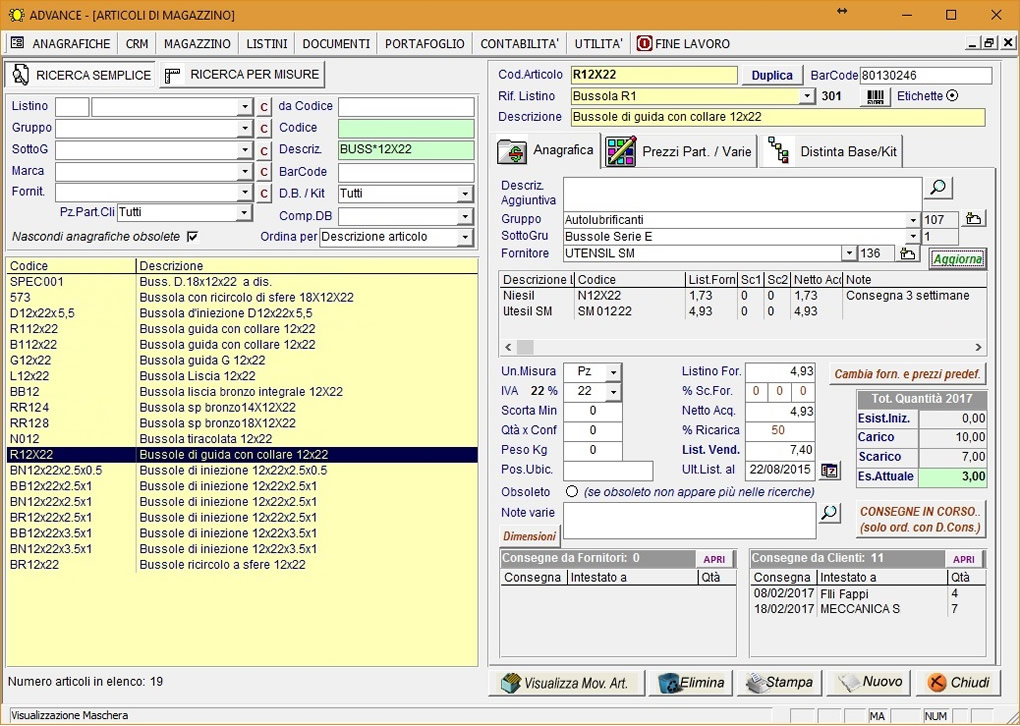Switch to the Prezzi Part. / Varie tab

pos(680,152)
